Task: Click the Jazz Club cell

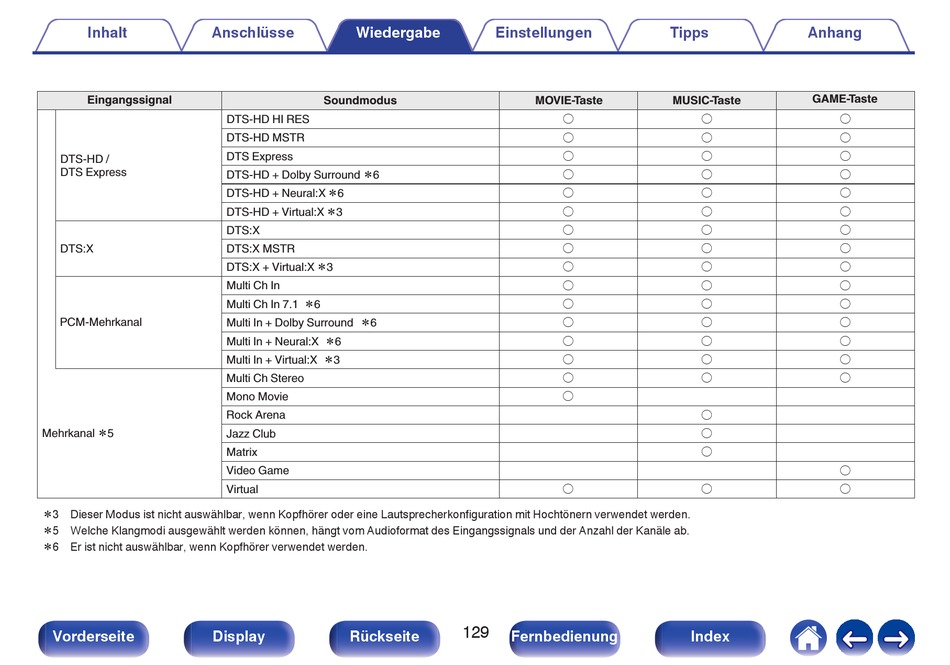Action: pyautogui.click(x=360, y=434)
